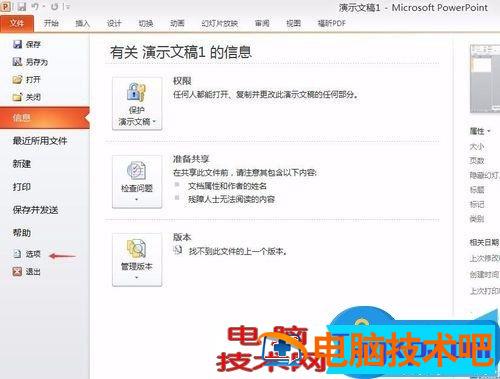Switch to the 设计 ribbon tab
Viewport: 500px width, 379px height.
point(114,23)
